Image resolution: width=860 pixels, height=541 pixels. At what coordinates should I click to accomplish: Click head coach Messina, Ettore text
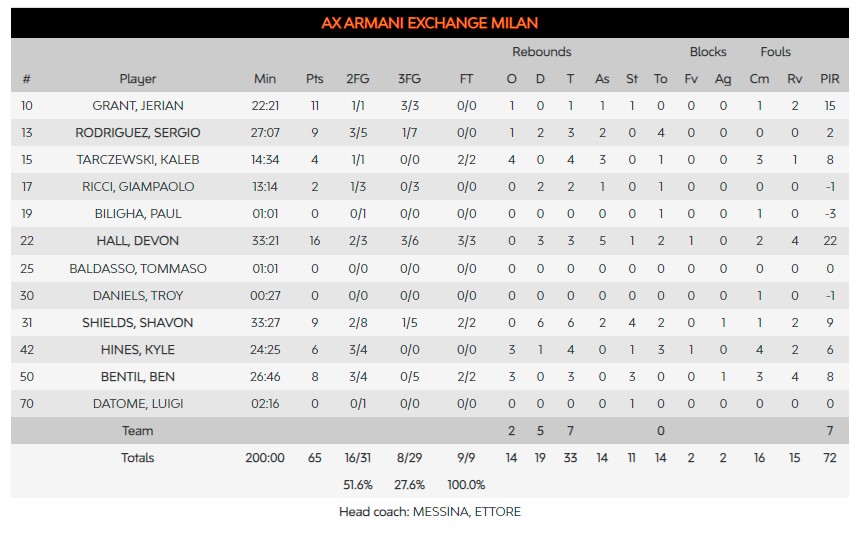click(x=430, y=512)
